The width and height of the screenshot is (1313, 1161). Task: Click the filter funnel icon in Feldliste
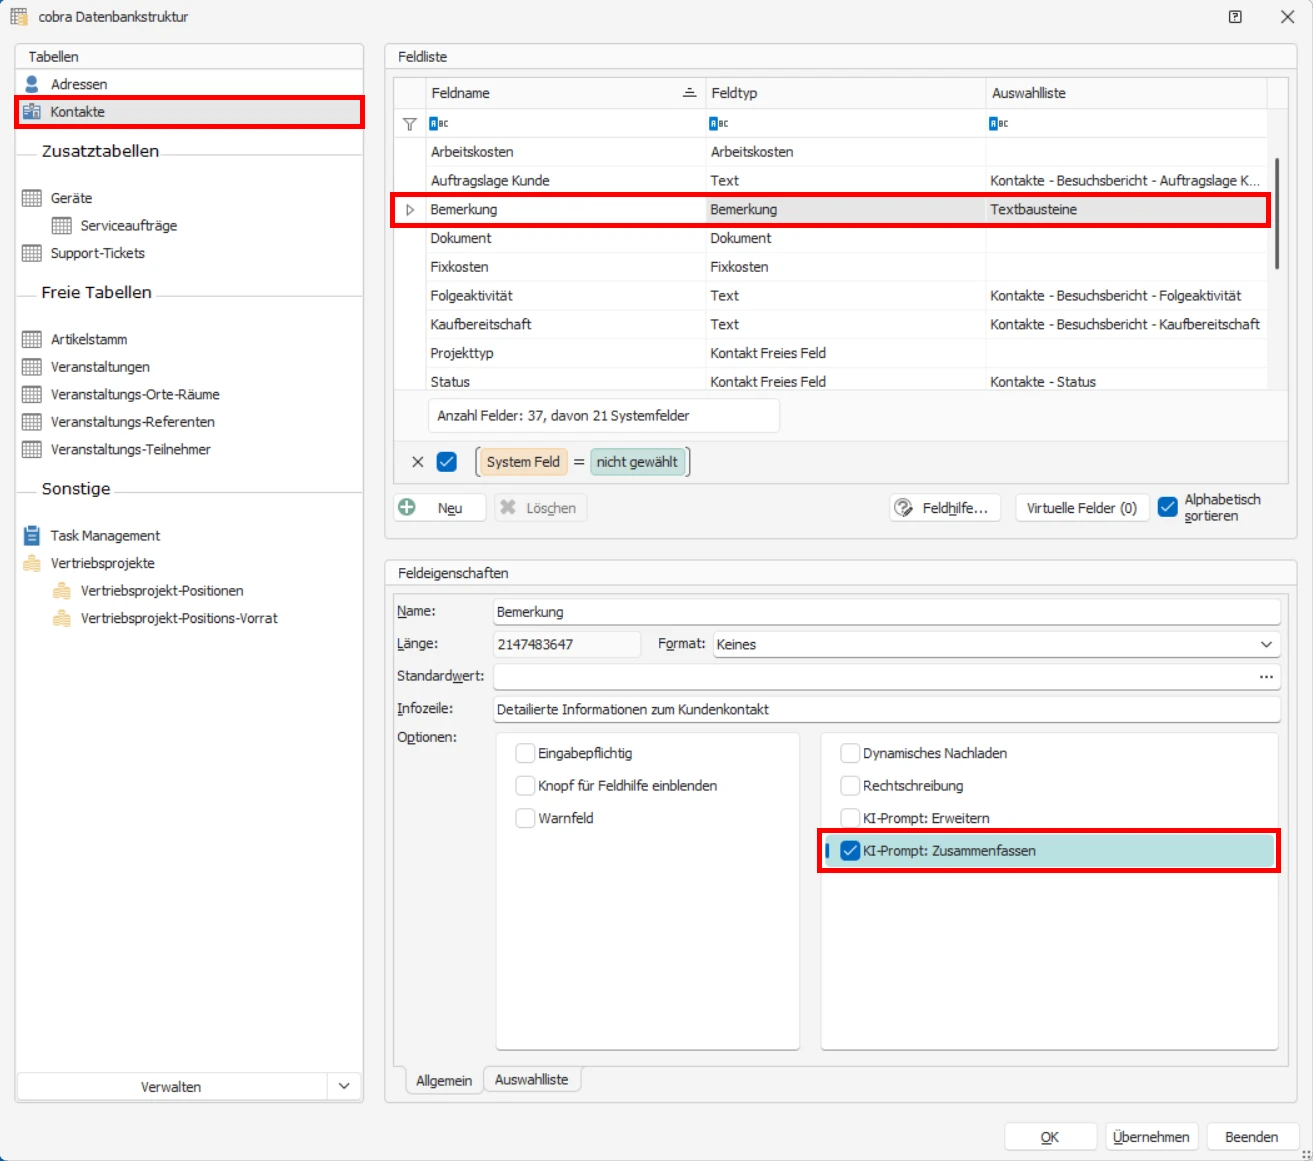coord(409,124)
